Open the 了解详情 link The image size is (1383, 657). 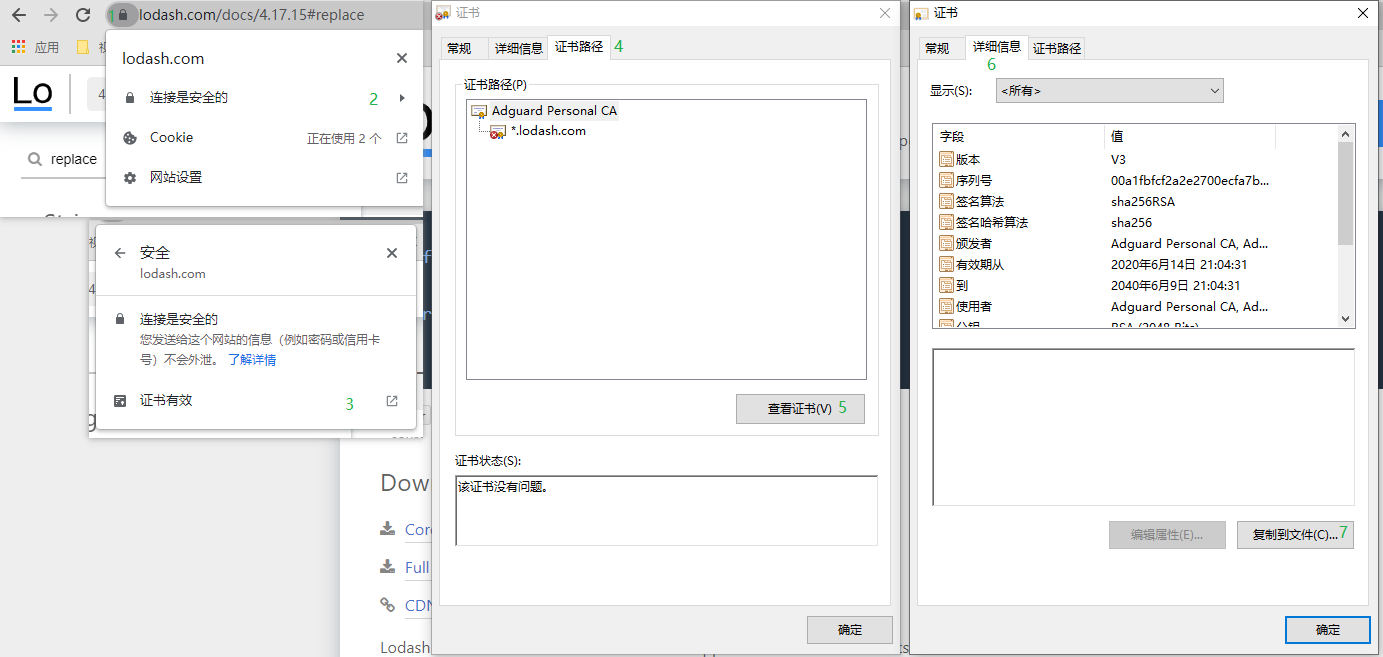pyautogui.click(x=252, y=359)
